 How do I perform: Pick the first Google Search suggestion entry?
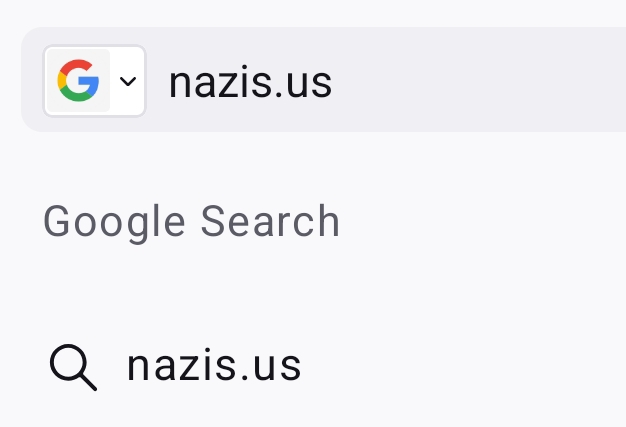[x=214, y=367]
